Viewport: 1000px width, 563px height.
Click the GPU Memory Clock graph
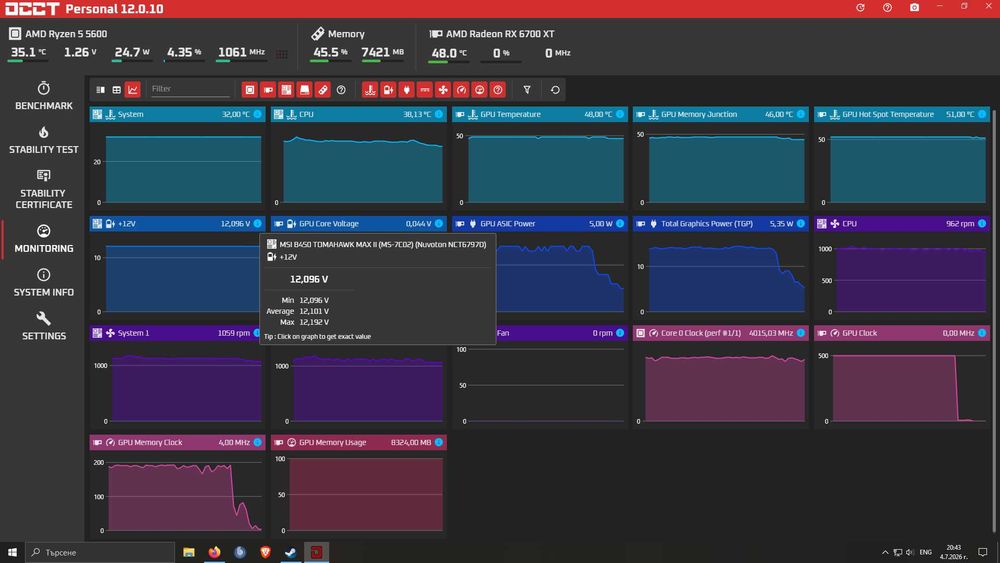[x=177, y=494]
